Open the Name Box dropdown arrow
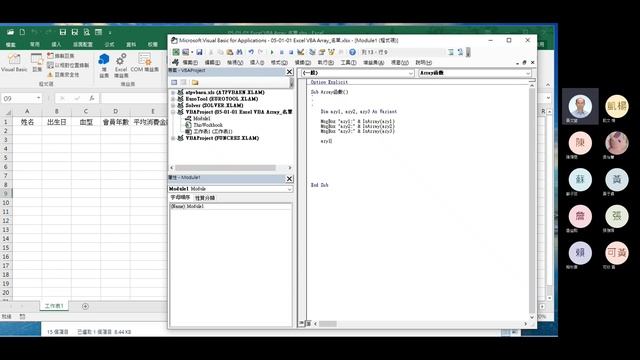 point(38,98)
